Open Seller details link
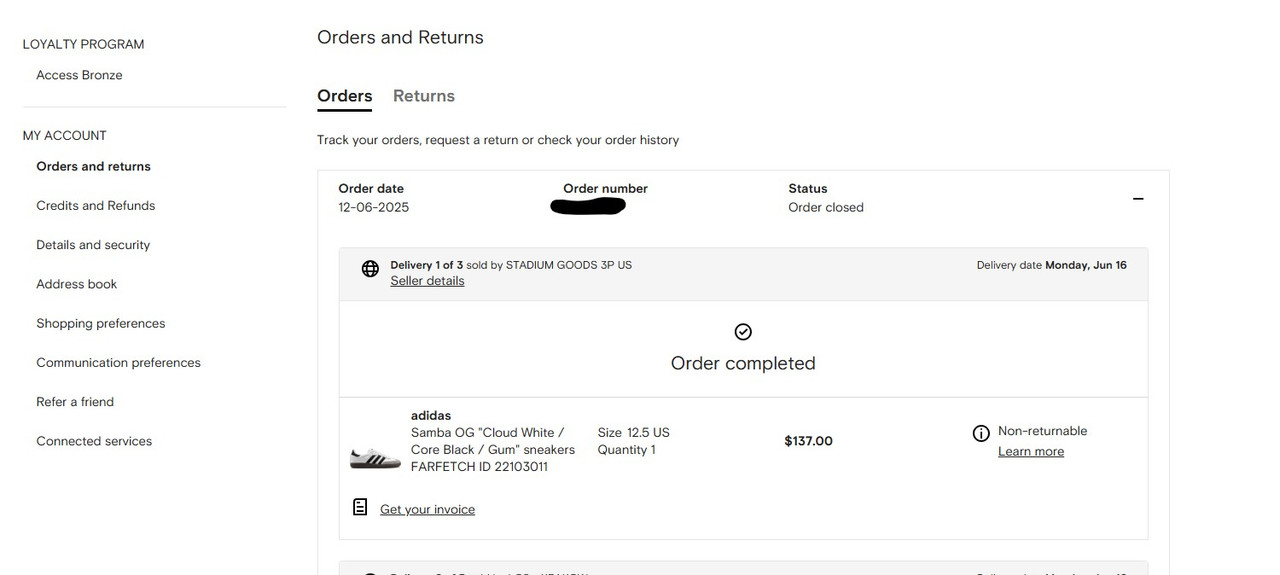The height and width of the screenshot is (575, 1280). pos(427,281)
